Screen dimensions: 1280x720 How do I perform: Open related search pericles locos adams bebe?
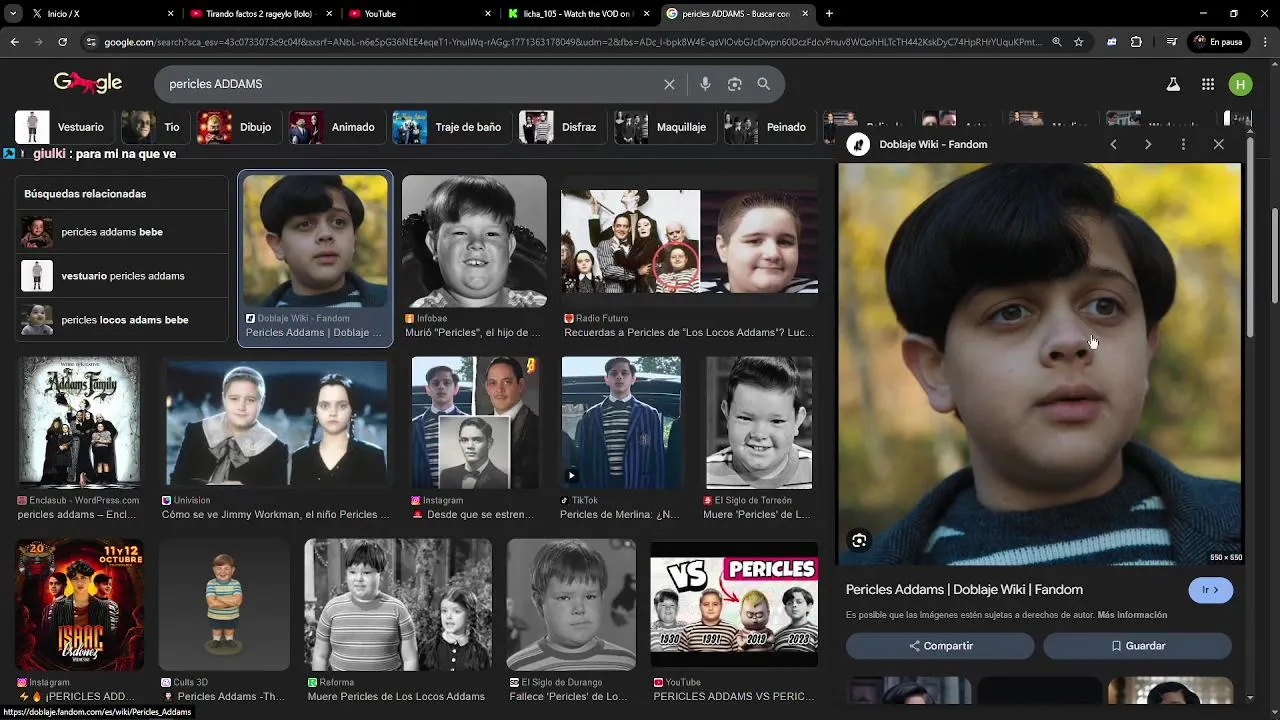[121, 320]
